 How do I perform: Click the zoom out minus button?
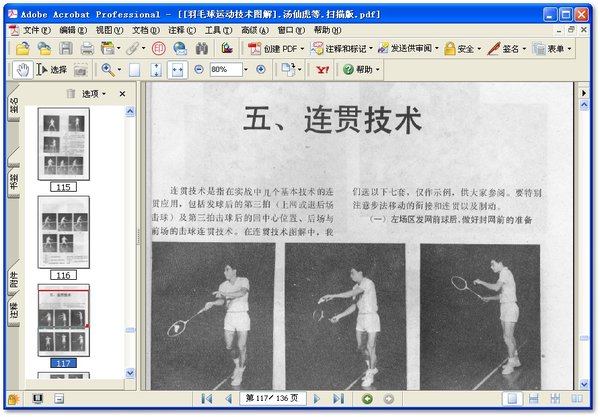pos(198,70)
